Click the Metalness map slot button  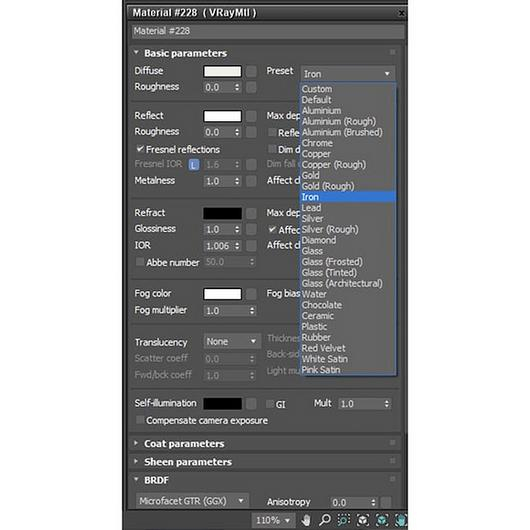251,181
